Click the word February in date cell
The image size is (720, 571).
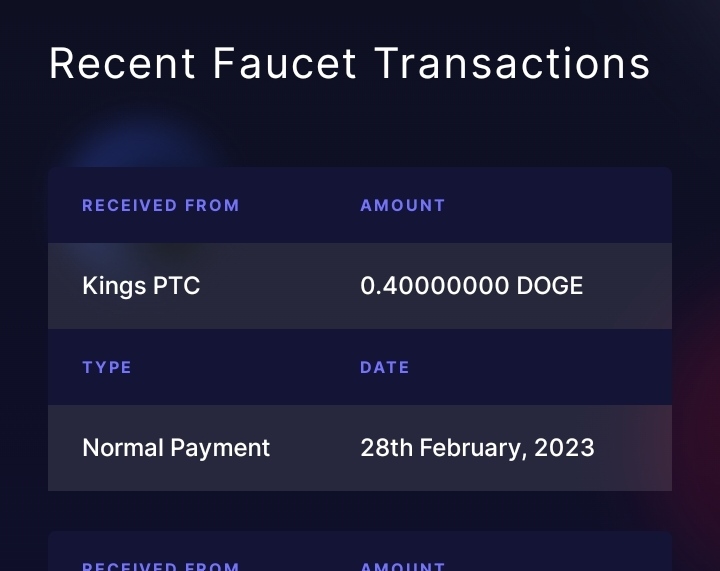[x=473, y=448]
